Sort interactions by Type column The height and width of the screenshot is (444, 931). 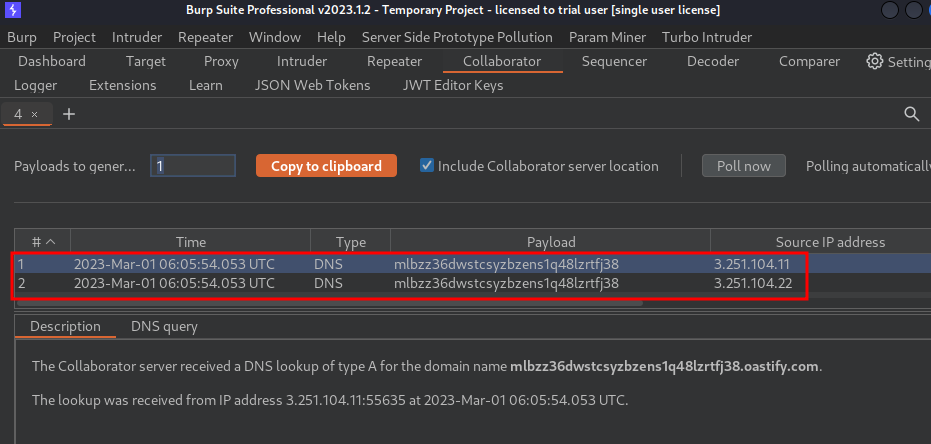click(350, 242)
